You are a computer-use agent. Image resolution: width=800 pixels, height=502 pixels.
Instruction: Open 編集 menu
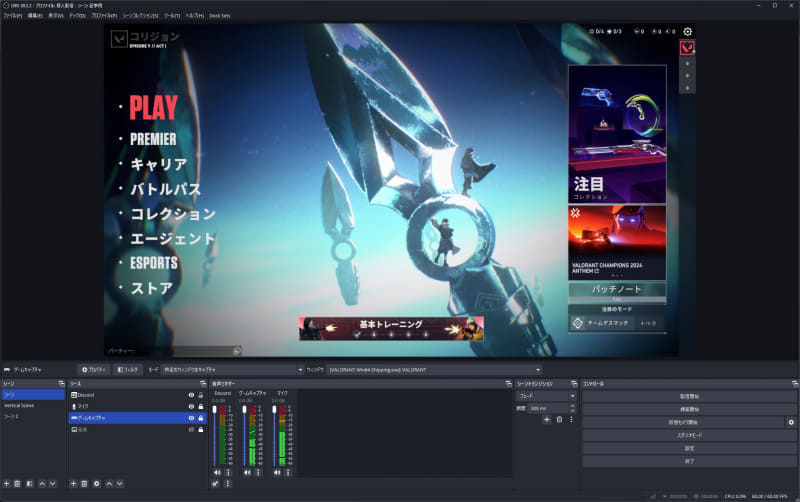point(35,16)
